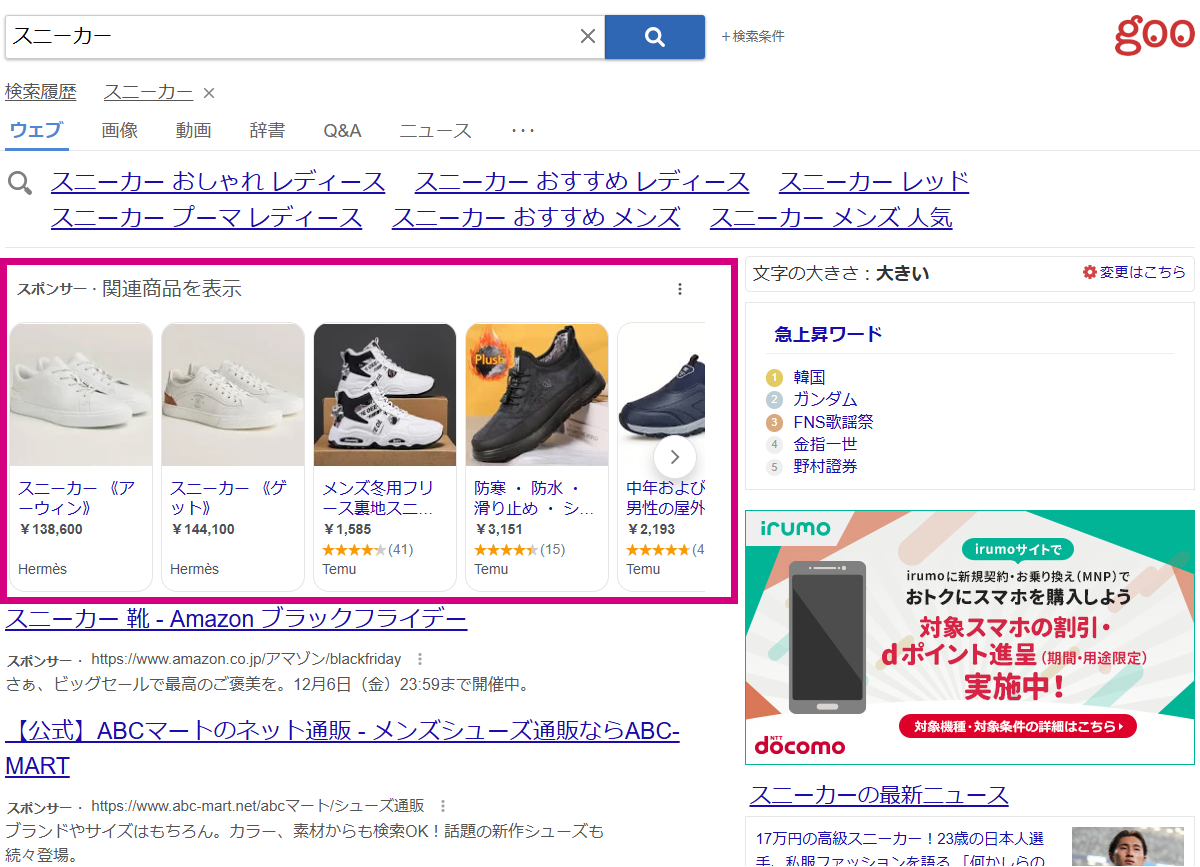
Task: Click Amazon sponsor URL text
Action: pyautogui.click(x=246, y=659)
